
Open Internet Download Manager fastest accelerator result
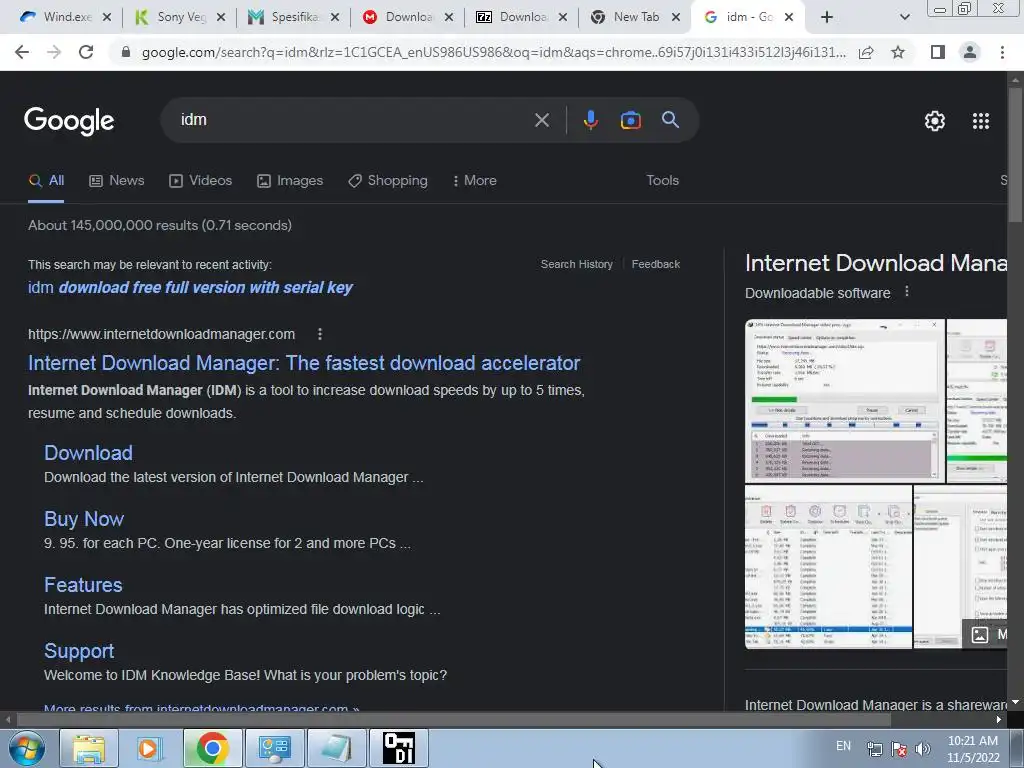(x=304, y=363)
